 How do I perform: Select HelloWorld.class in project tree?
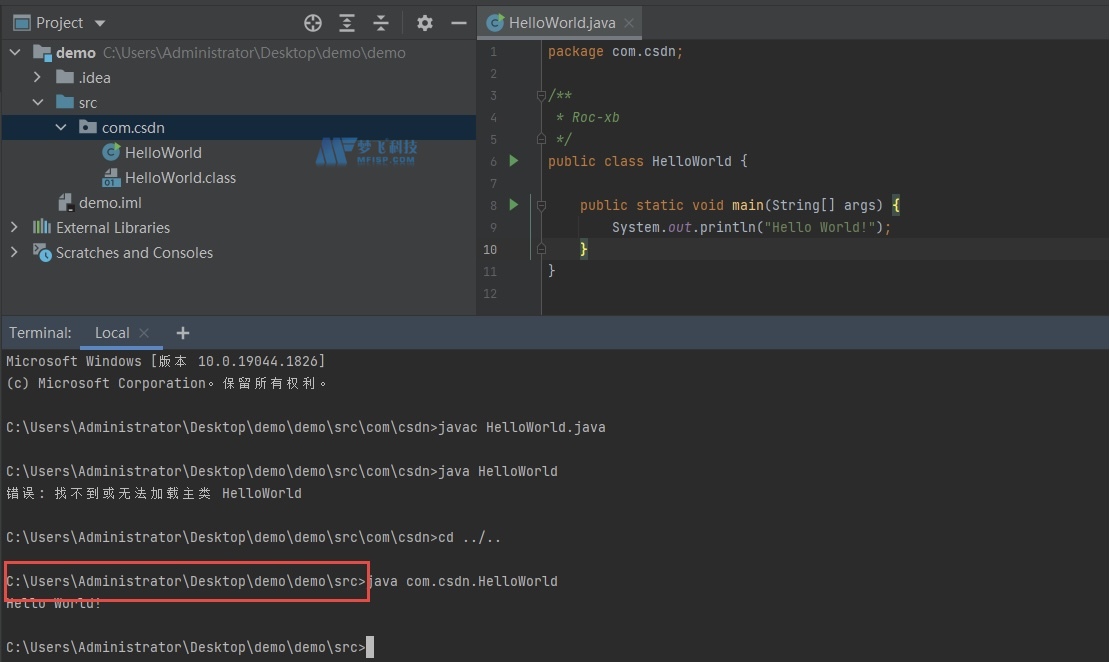tap(180, 178)
